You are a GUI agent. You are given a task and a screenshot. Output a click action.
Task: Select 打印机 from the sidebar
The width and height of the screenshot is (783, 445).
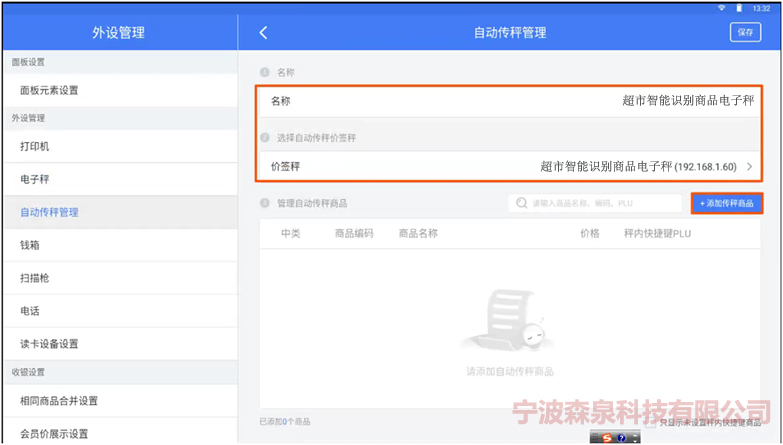[x=35, y=147]
